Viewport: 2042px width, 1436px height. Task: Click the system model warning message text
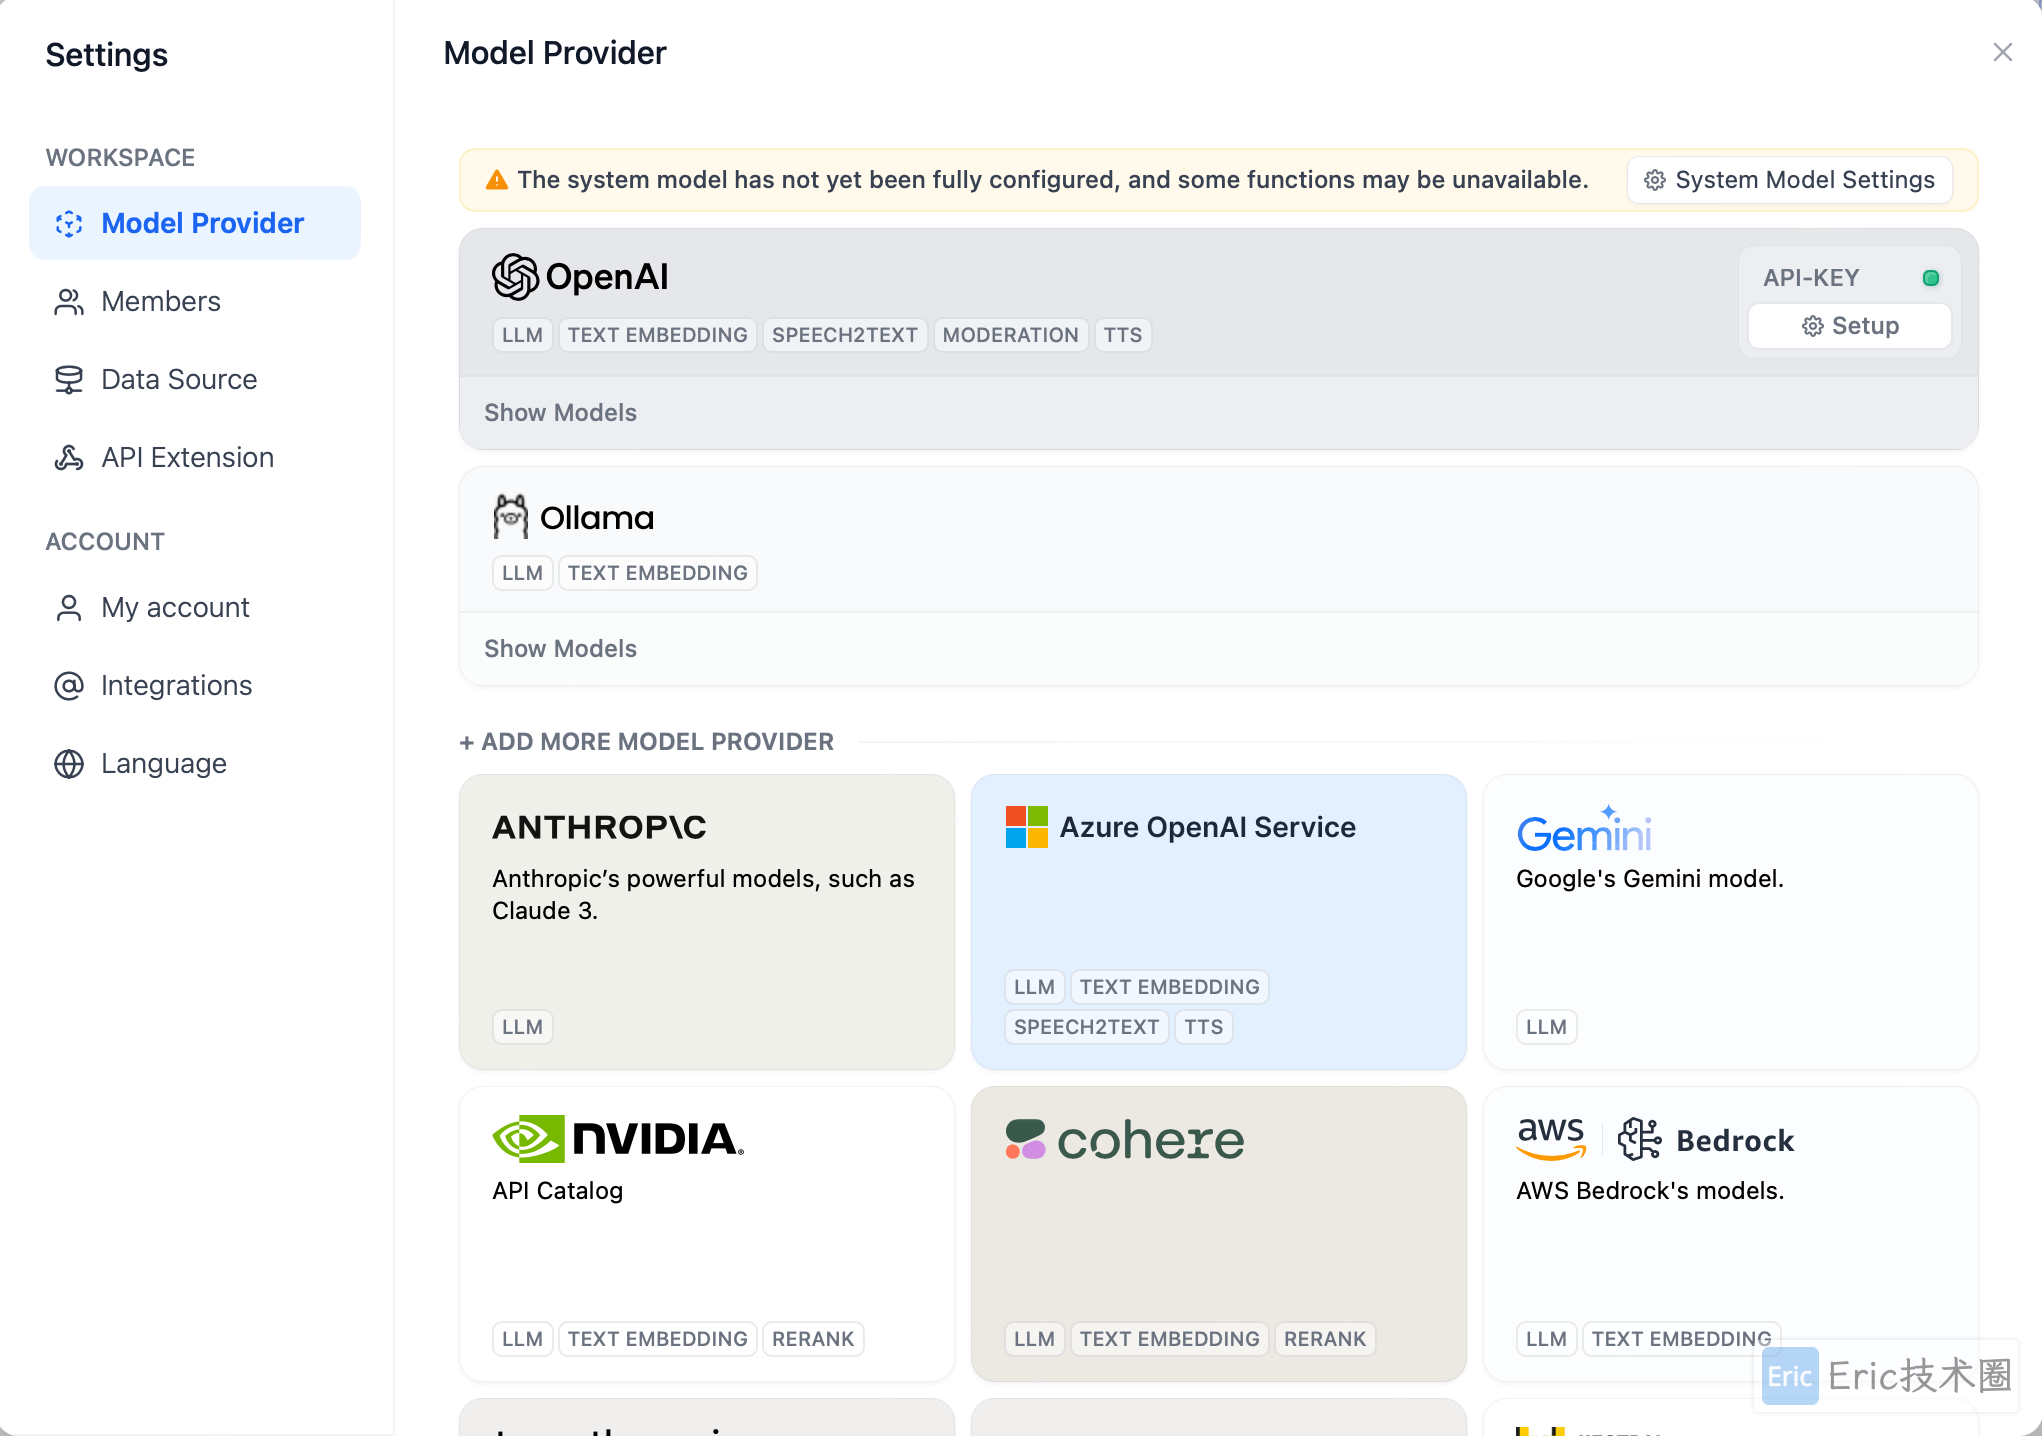pos(1053,180)
